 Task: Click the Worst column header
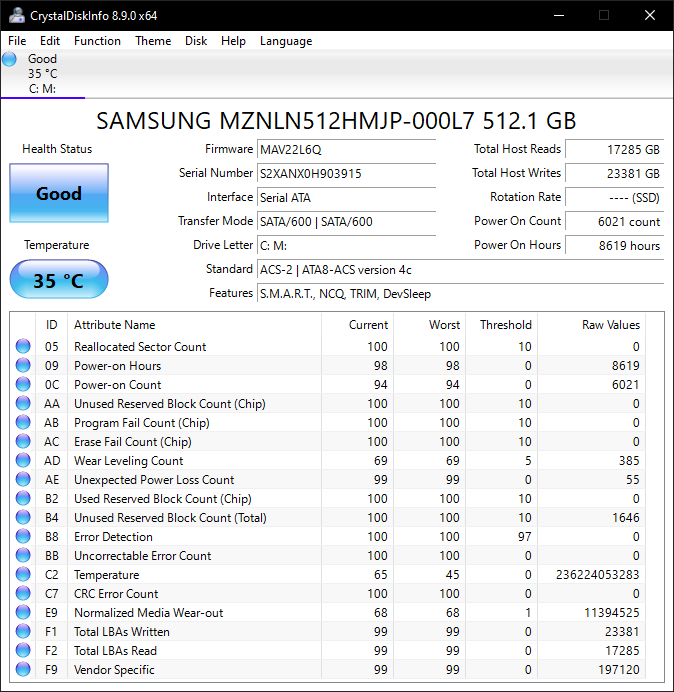point(429,325)
